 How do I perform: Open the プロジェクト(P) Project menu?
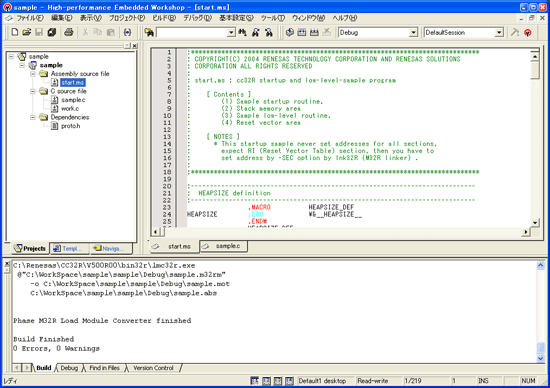127,18
